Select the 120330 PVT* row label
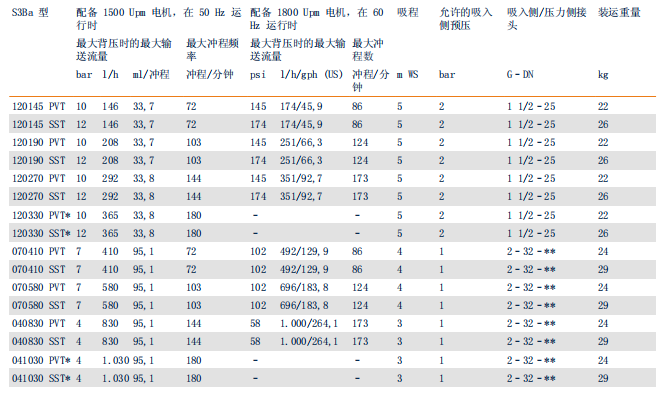Viewport: 668px width, 396px height. 41,215
